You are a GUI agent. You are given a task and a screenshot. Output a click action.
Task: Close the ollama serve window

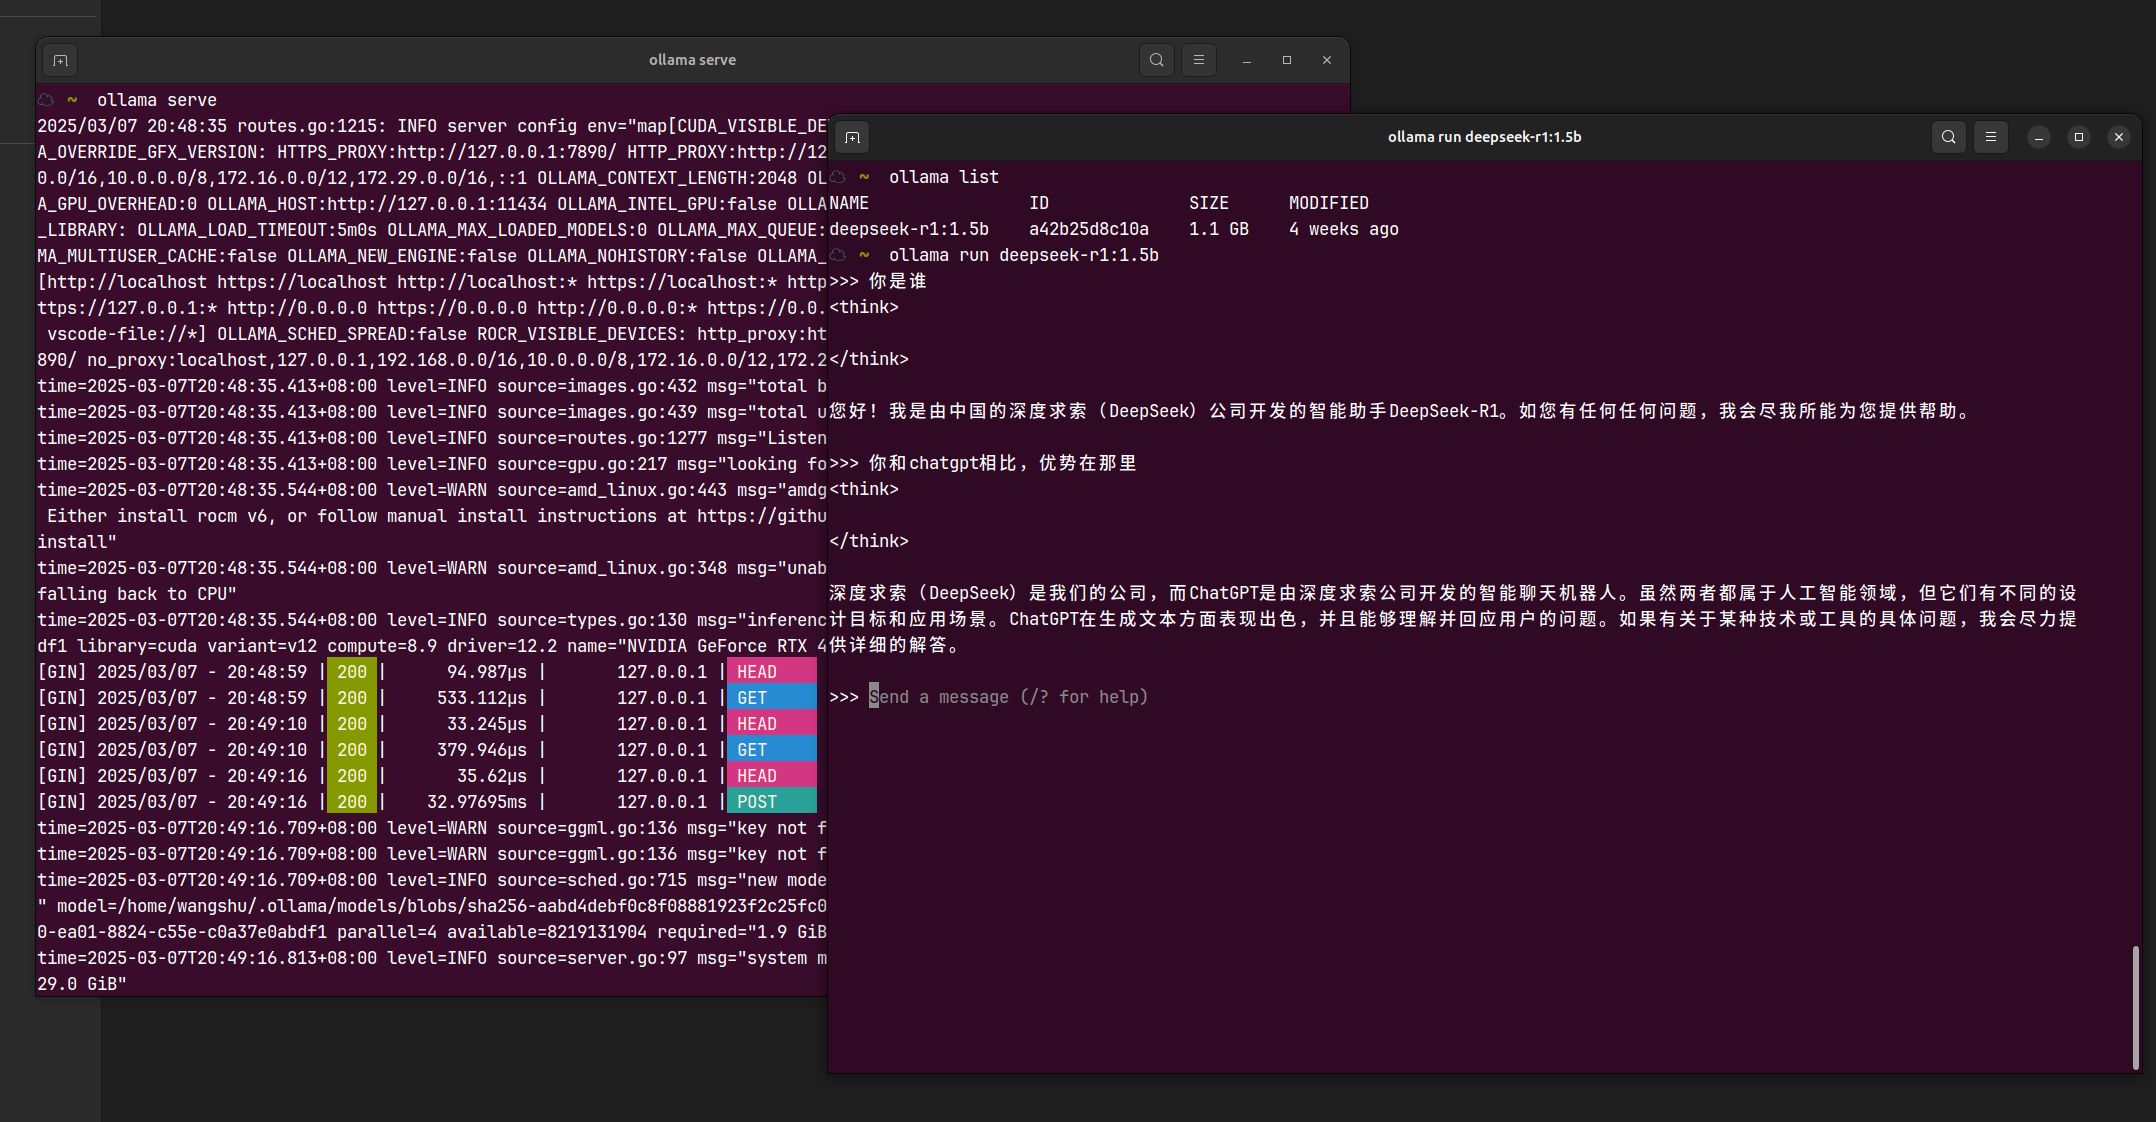pyautogui.click(x=1326, y=60)
